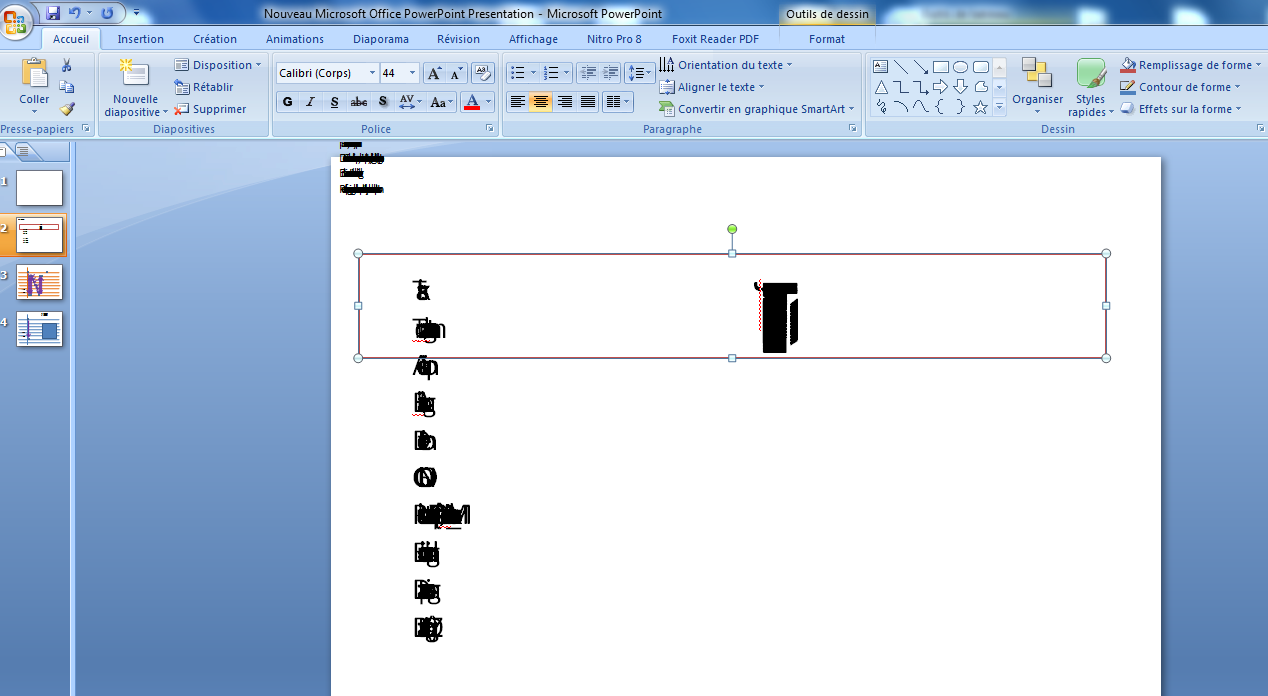Open the line spacing dropdown
Screen dimensions: 1268x696
639,73
